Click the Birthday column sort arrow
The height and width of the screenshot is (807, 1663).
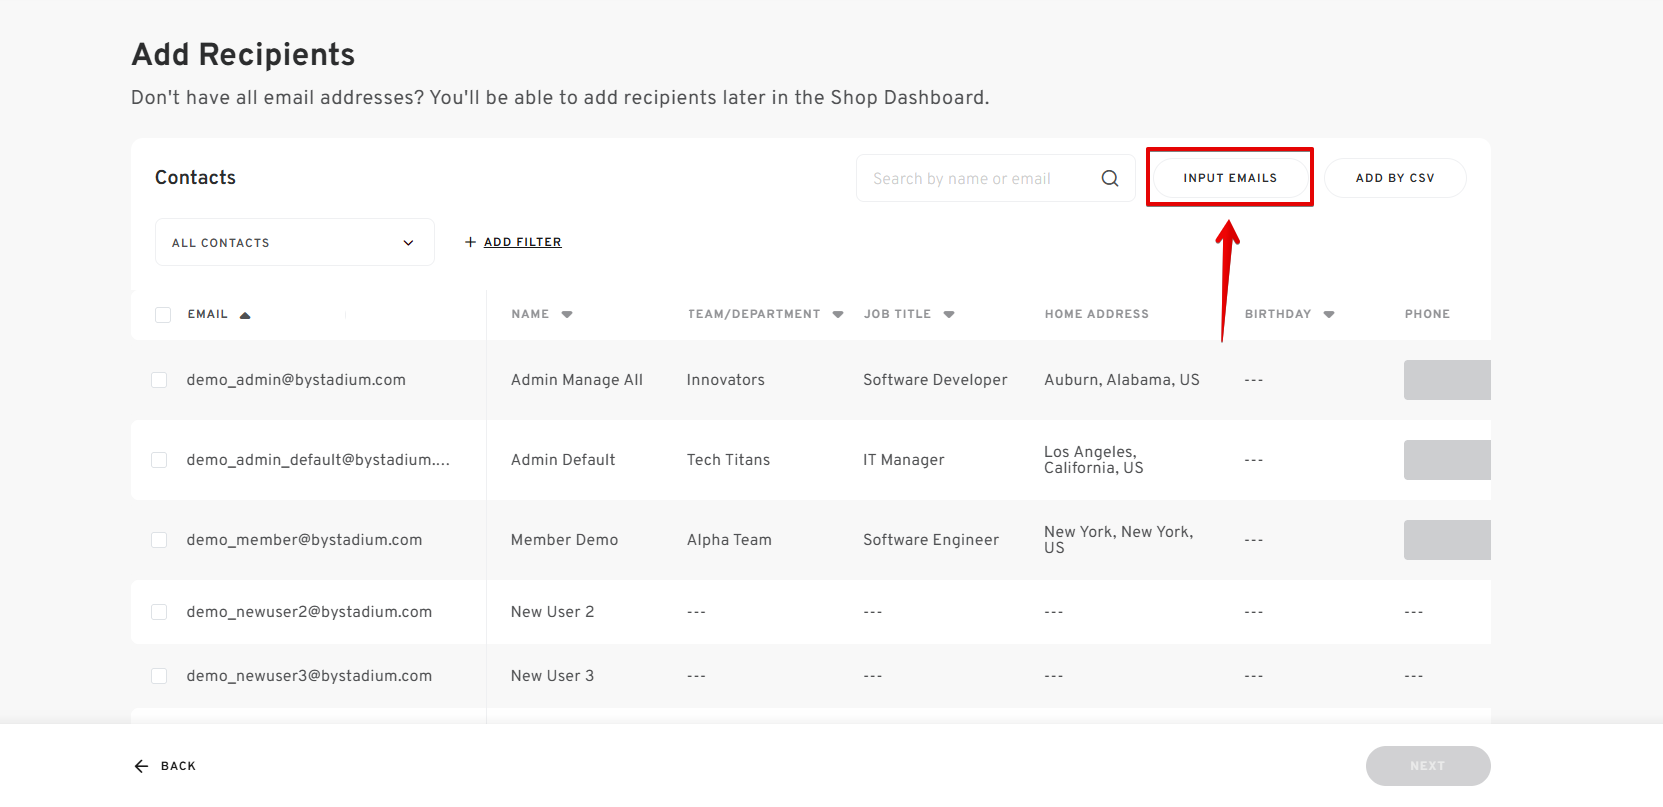(1329, 314)
